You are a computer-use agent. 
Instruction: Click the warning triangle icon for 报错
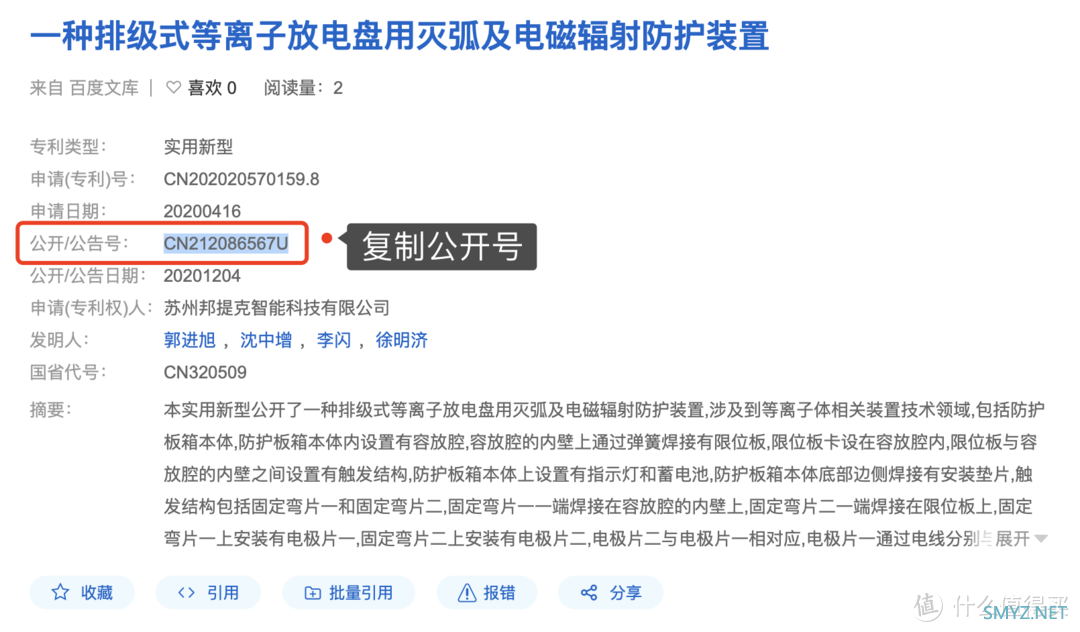point(467,592)
